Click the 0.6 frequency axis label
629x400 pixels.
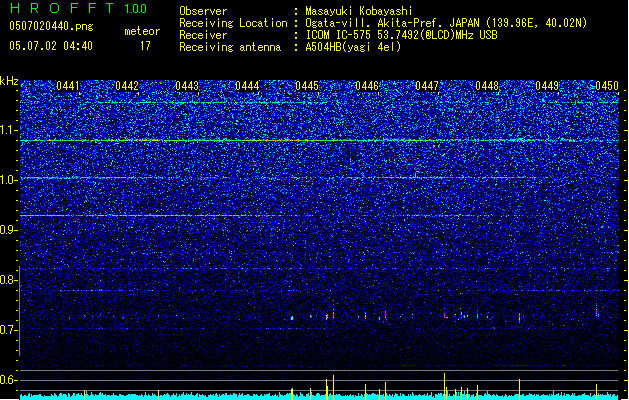(9, 380)
